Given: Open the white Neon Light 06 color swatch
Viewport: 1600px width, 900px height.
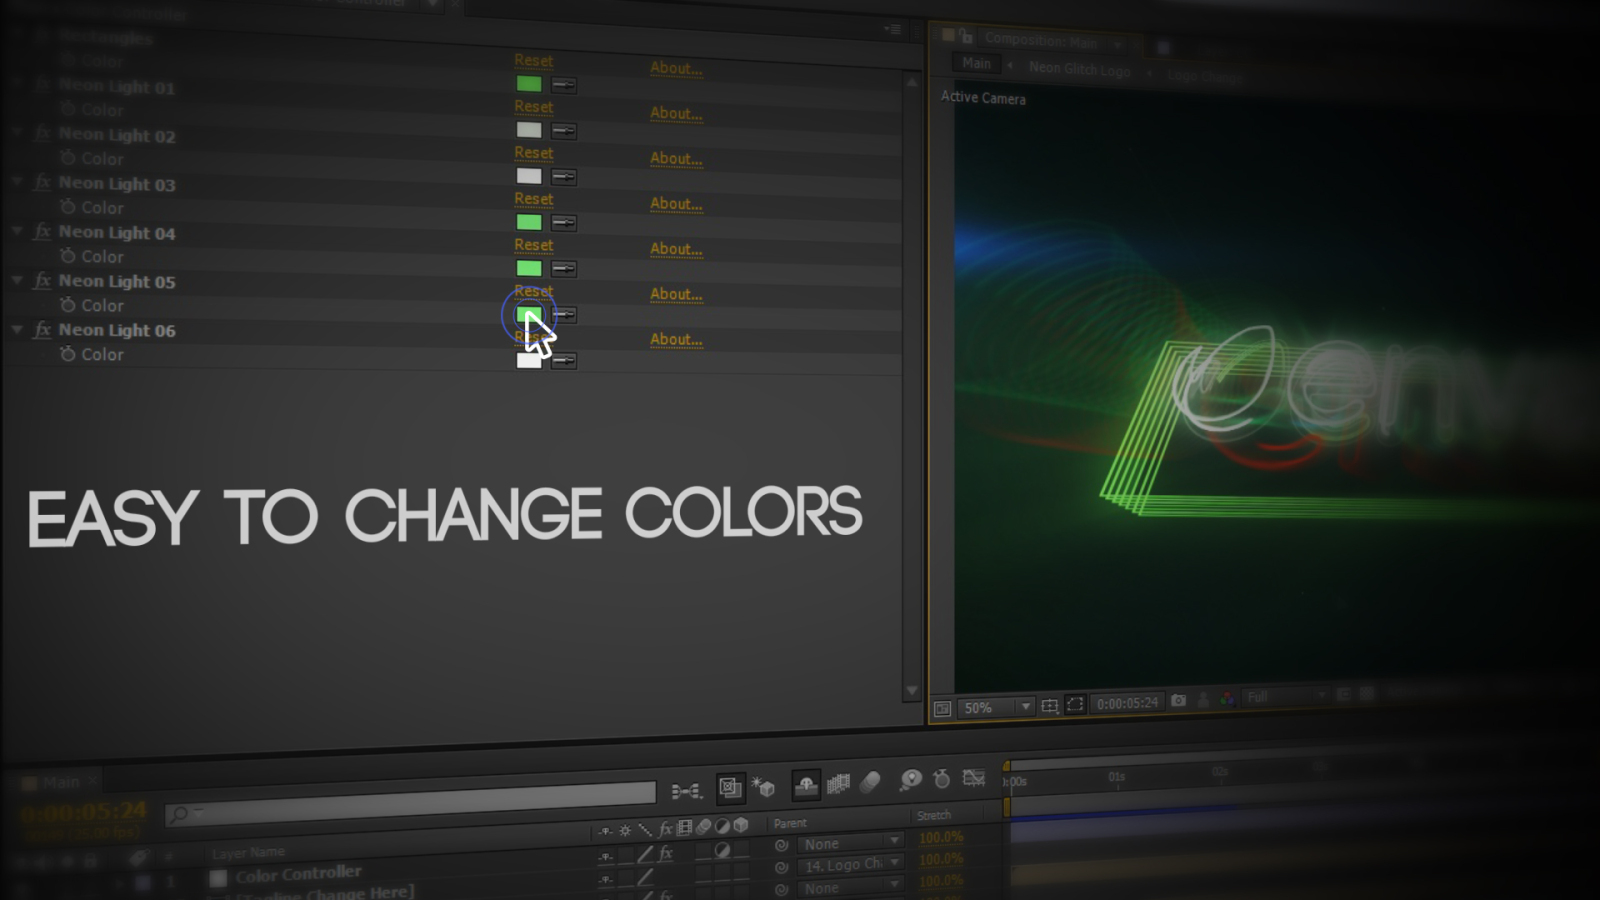Looking at the screenshot, I should click(529, 360).
